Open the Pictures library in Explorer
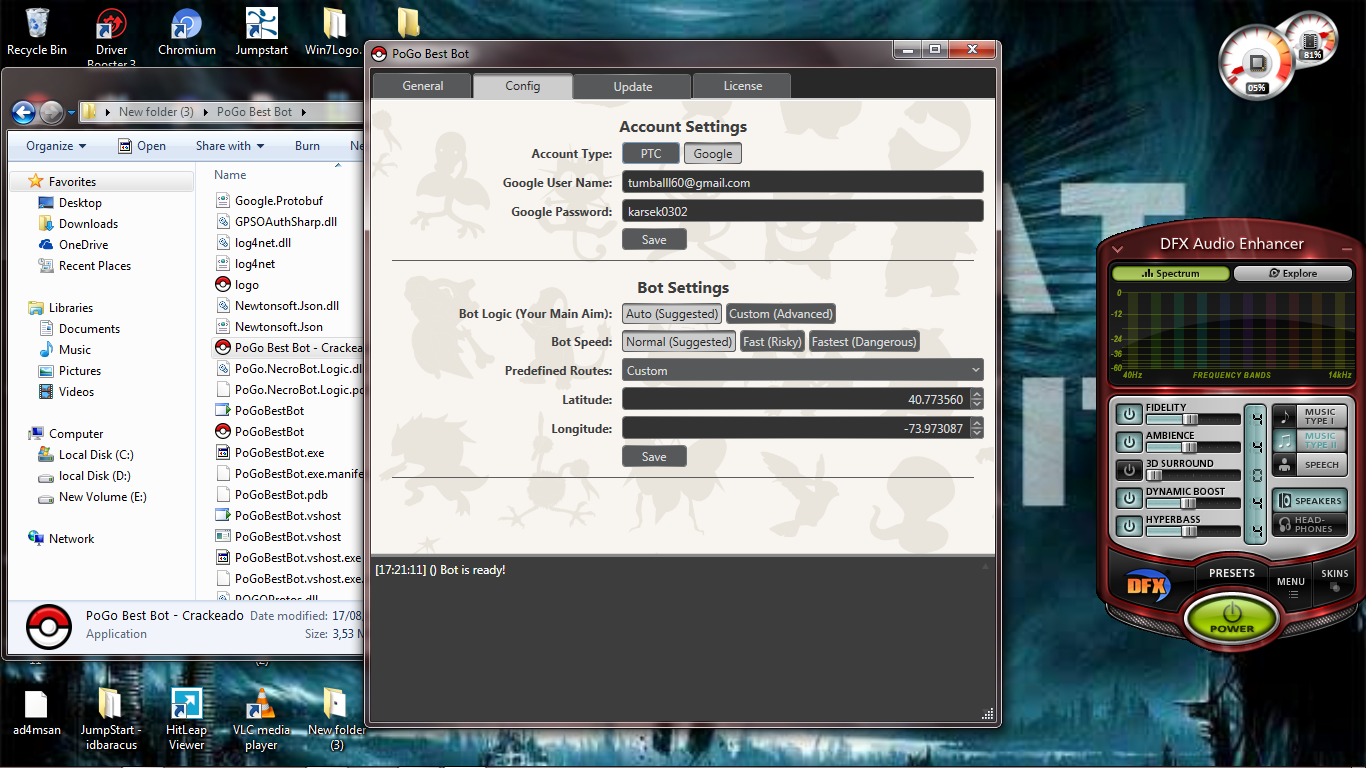Image resolution: width=1366 pixels, height=768 pixels. pyautogui.click(x=69, y=371)
